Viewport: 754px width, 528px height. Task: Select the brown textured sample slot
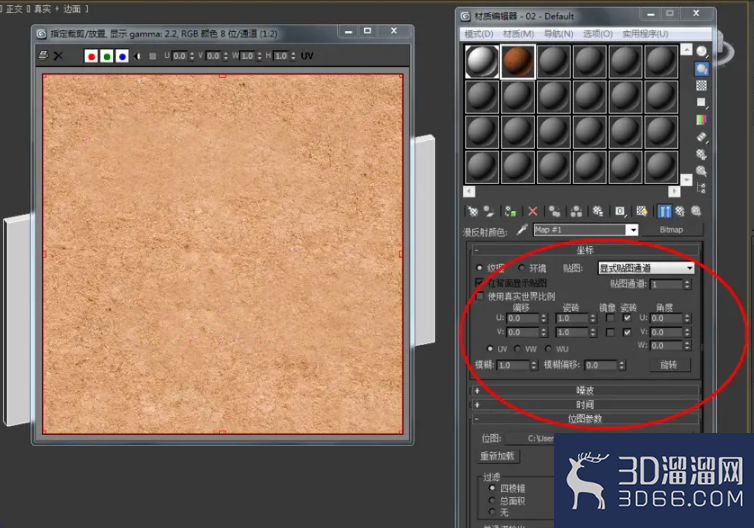pos(517,61)
